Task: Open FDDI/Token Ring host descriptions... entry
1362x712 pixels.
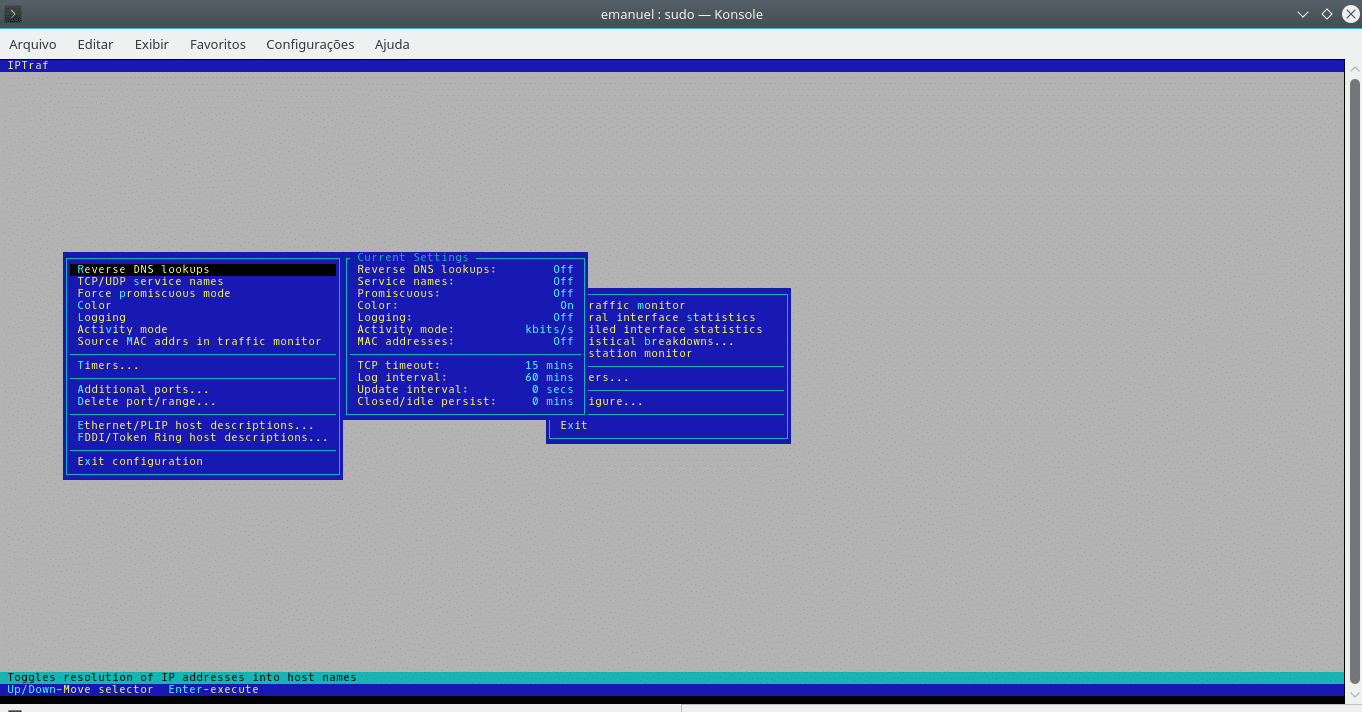Action: pyautogui.click(x=203, y=437)
